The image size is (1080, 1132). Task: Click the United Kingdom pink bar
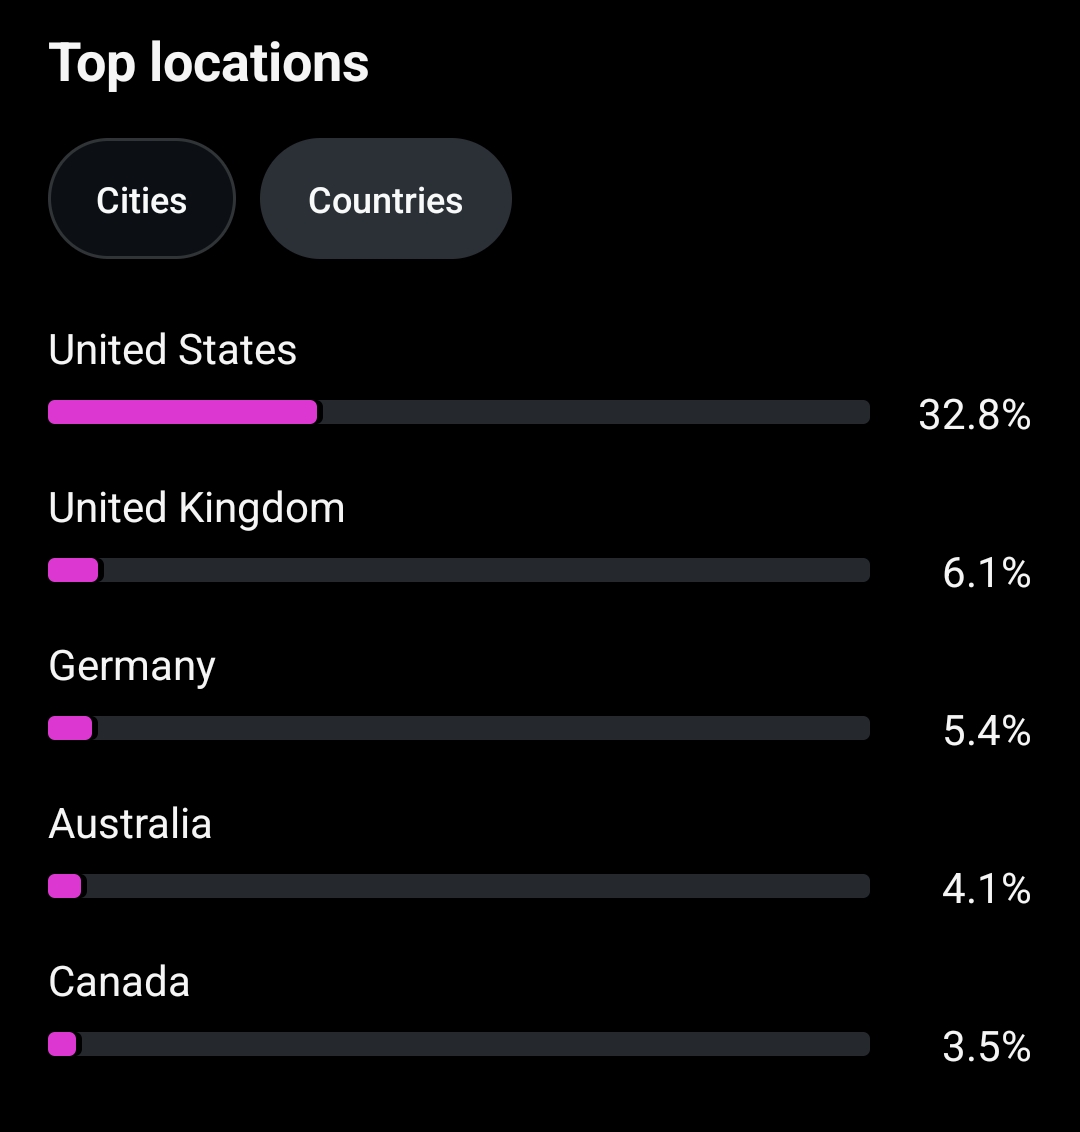click(x=73, y=570)
